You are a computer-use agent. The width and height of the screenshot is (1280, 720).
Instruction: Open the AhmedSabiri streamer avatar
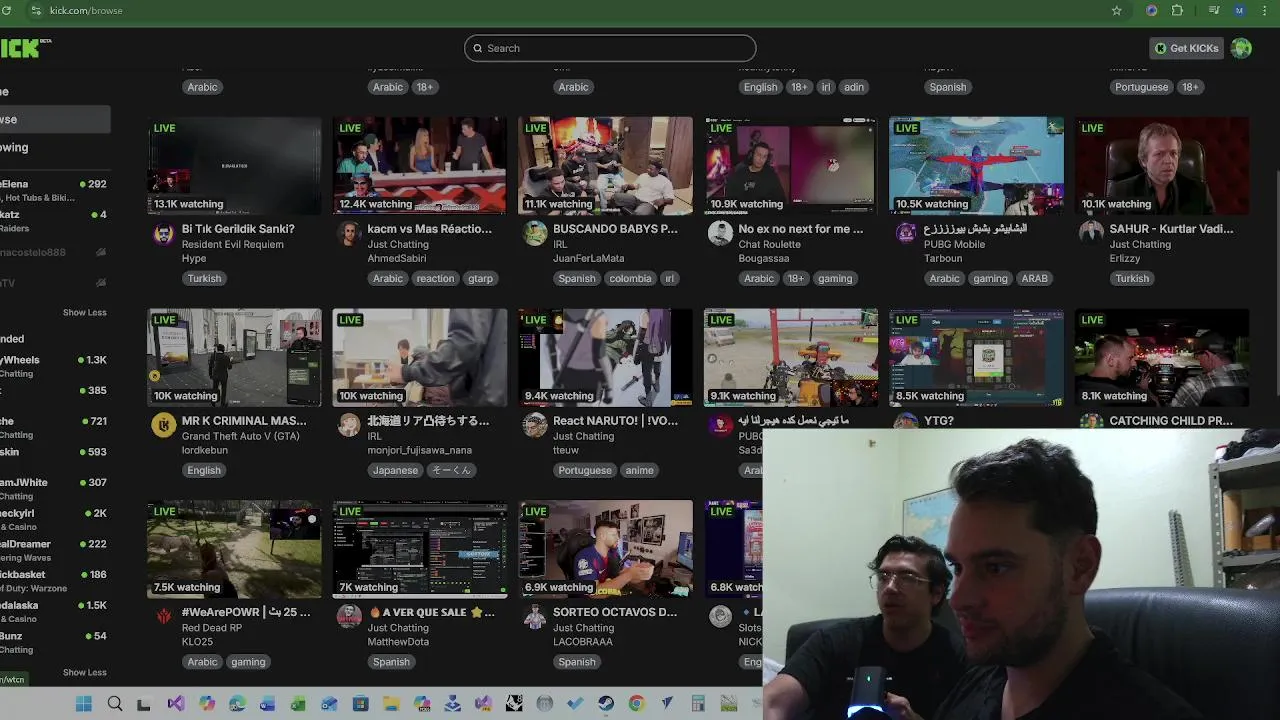tap(349, 233)
